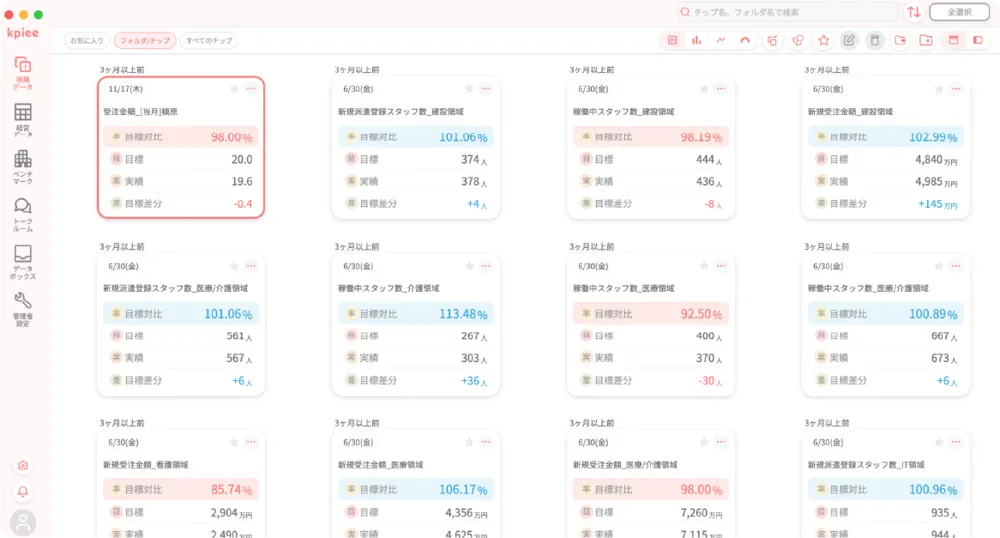Click the edit pencil icon in toolbar
The image size is (1000, 538).
[849, 40]
